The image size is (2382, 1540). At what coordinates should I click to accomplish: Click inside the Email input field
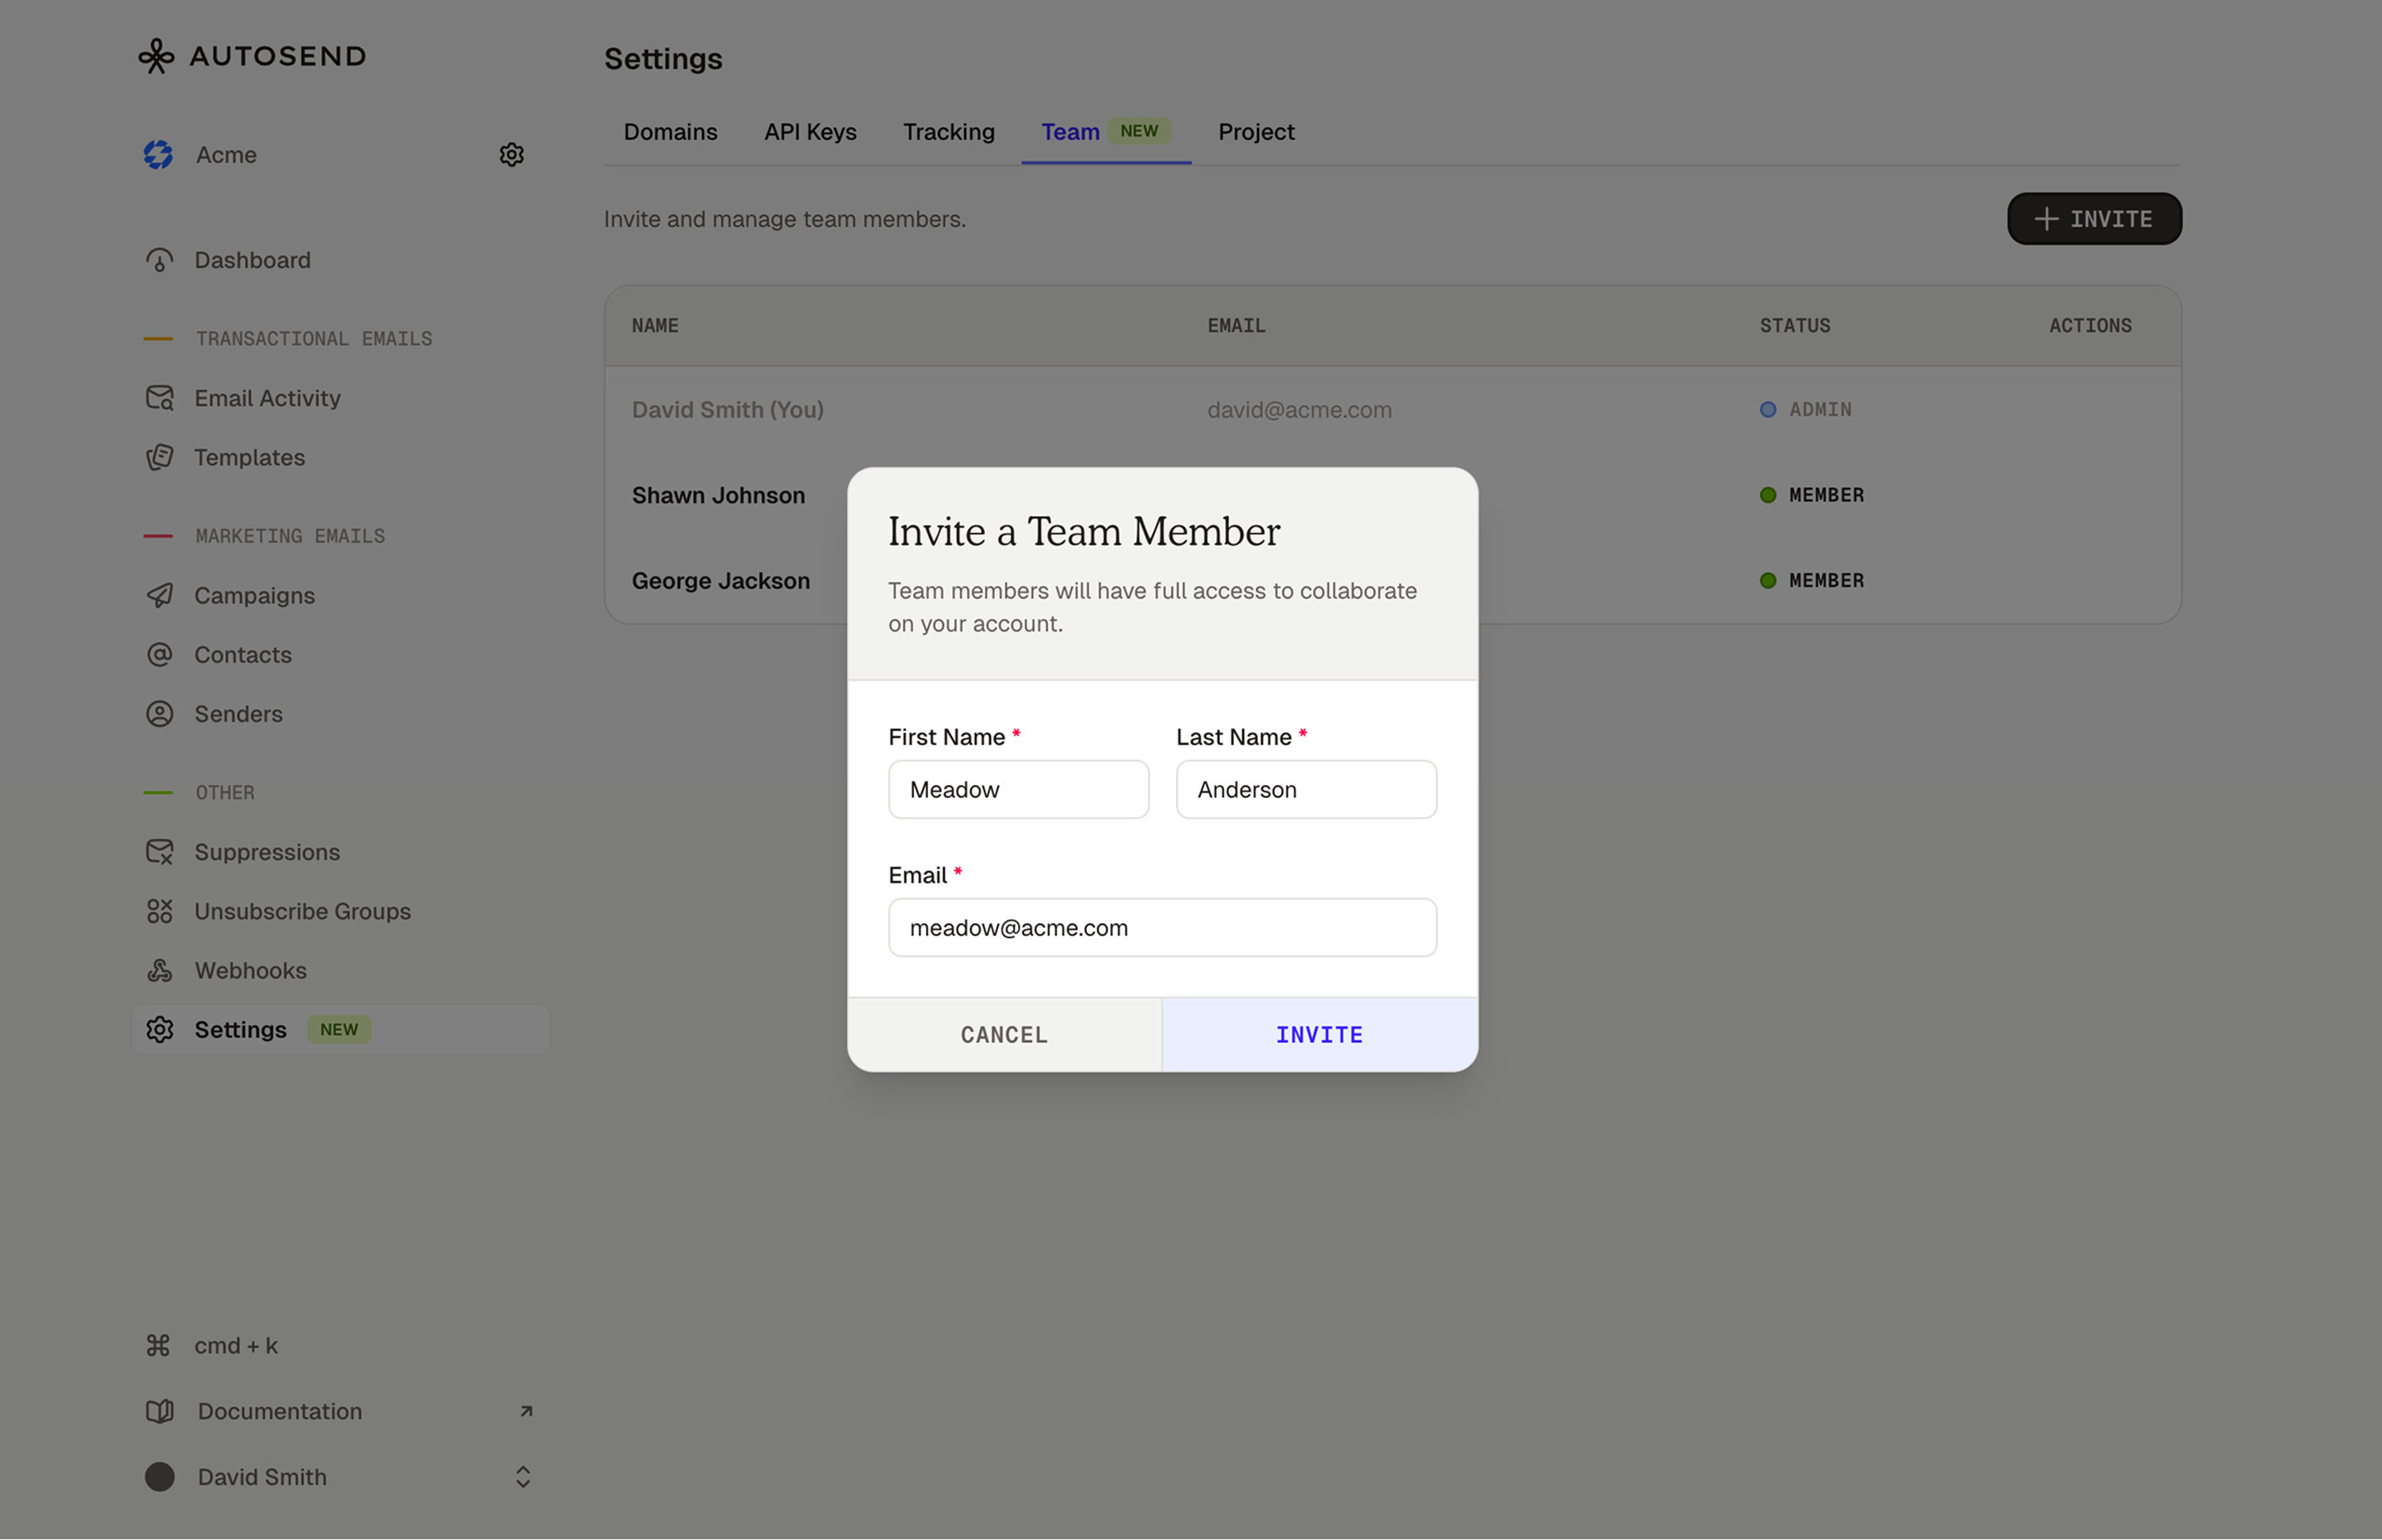click(1162, 927)
